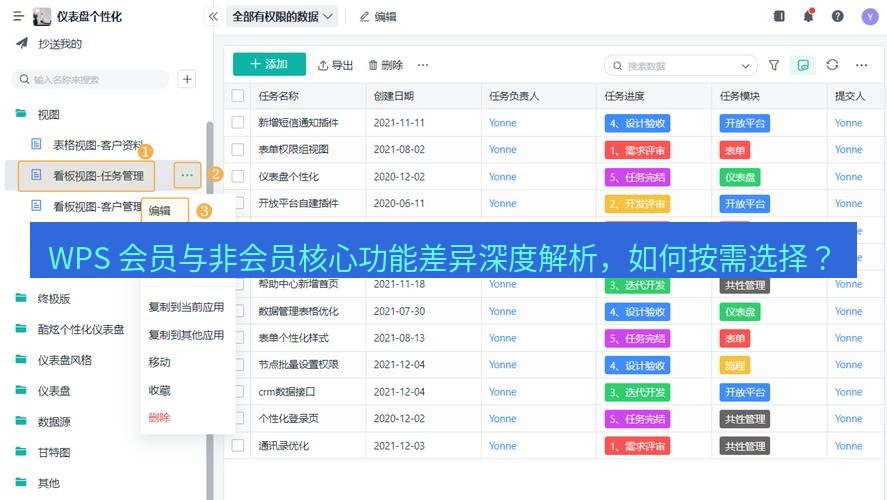
Task: Click the sidebar vertical scrollbar
Action: (x=210, y=310)
